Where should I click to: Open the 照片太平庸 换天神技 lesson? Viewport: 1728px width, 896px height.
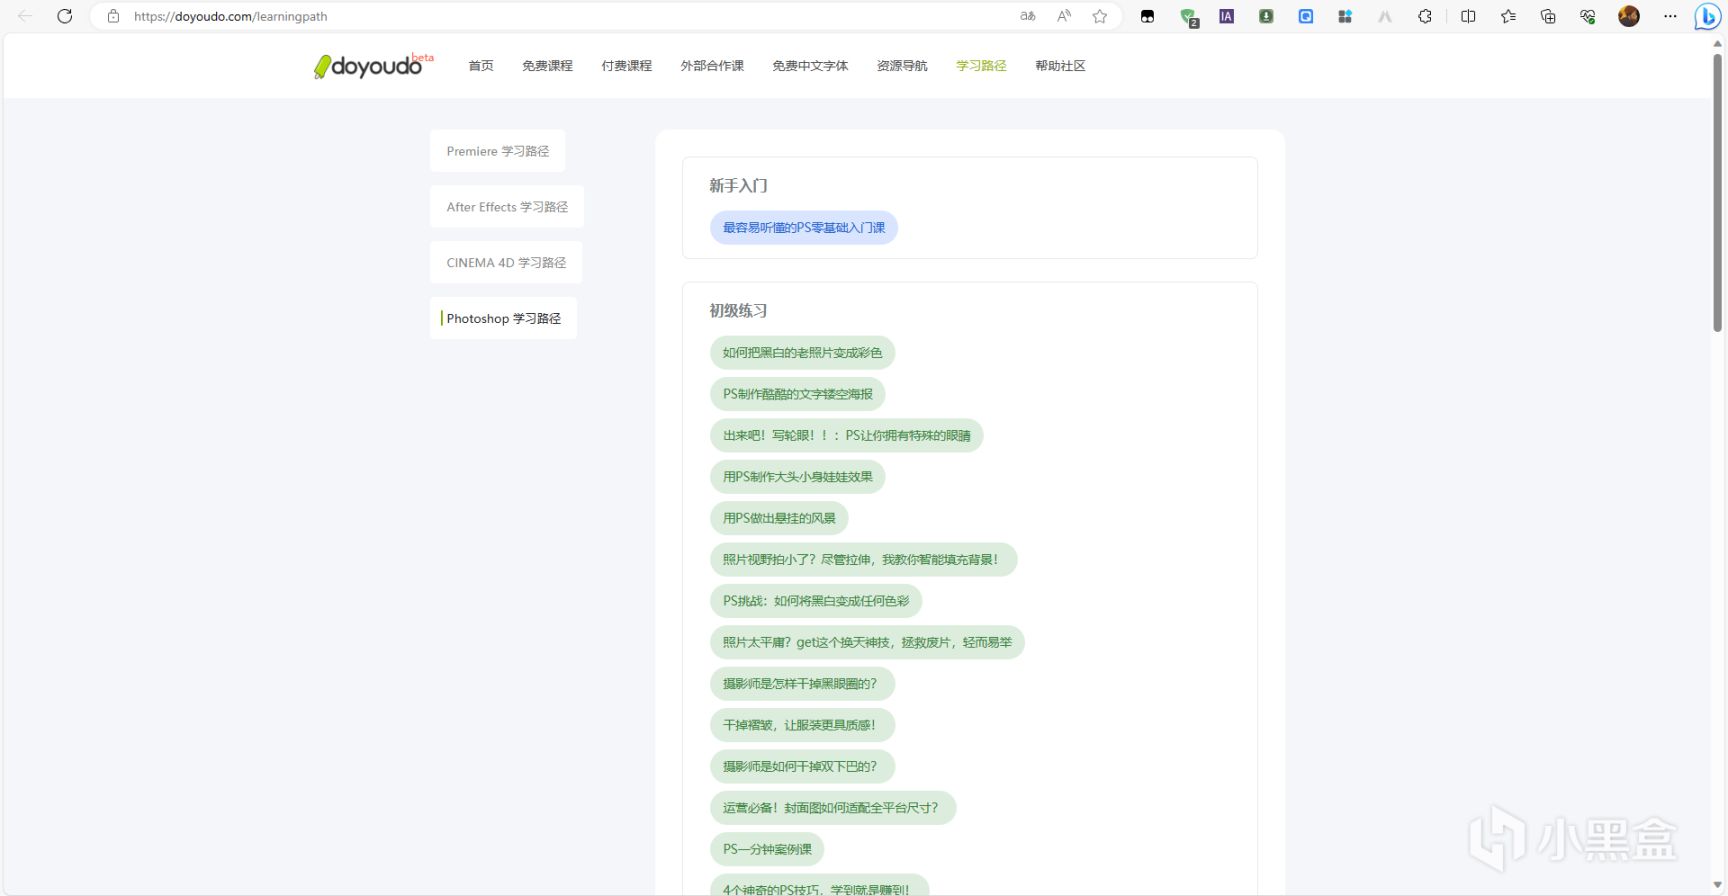pos(867,643)
